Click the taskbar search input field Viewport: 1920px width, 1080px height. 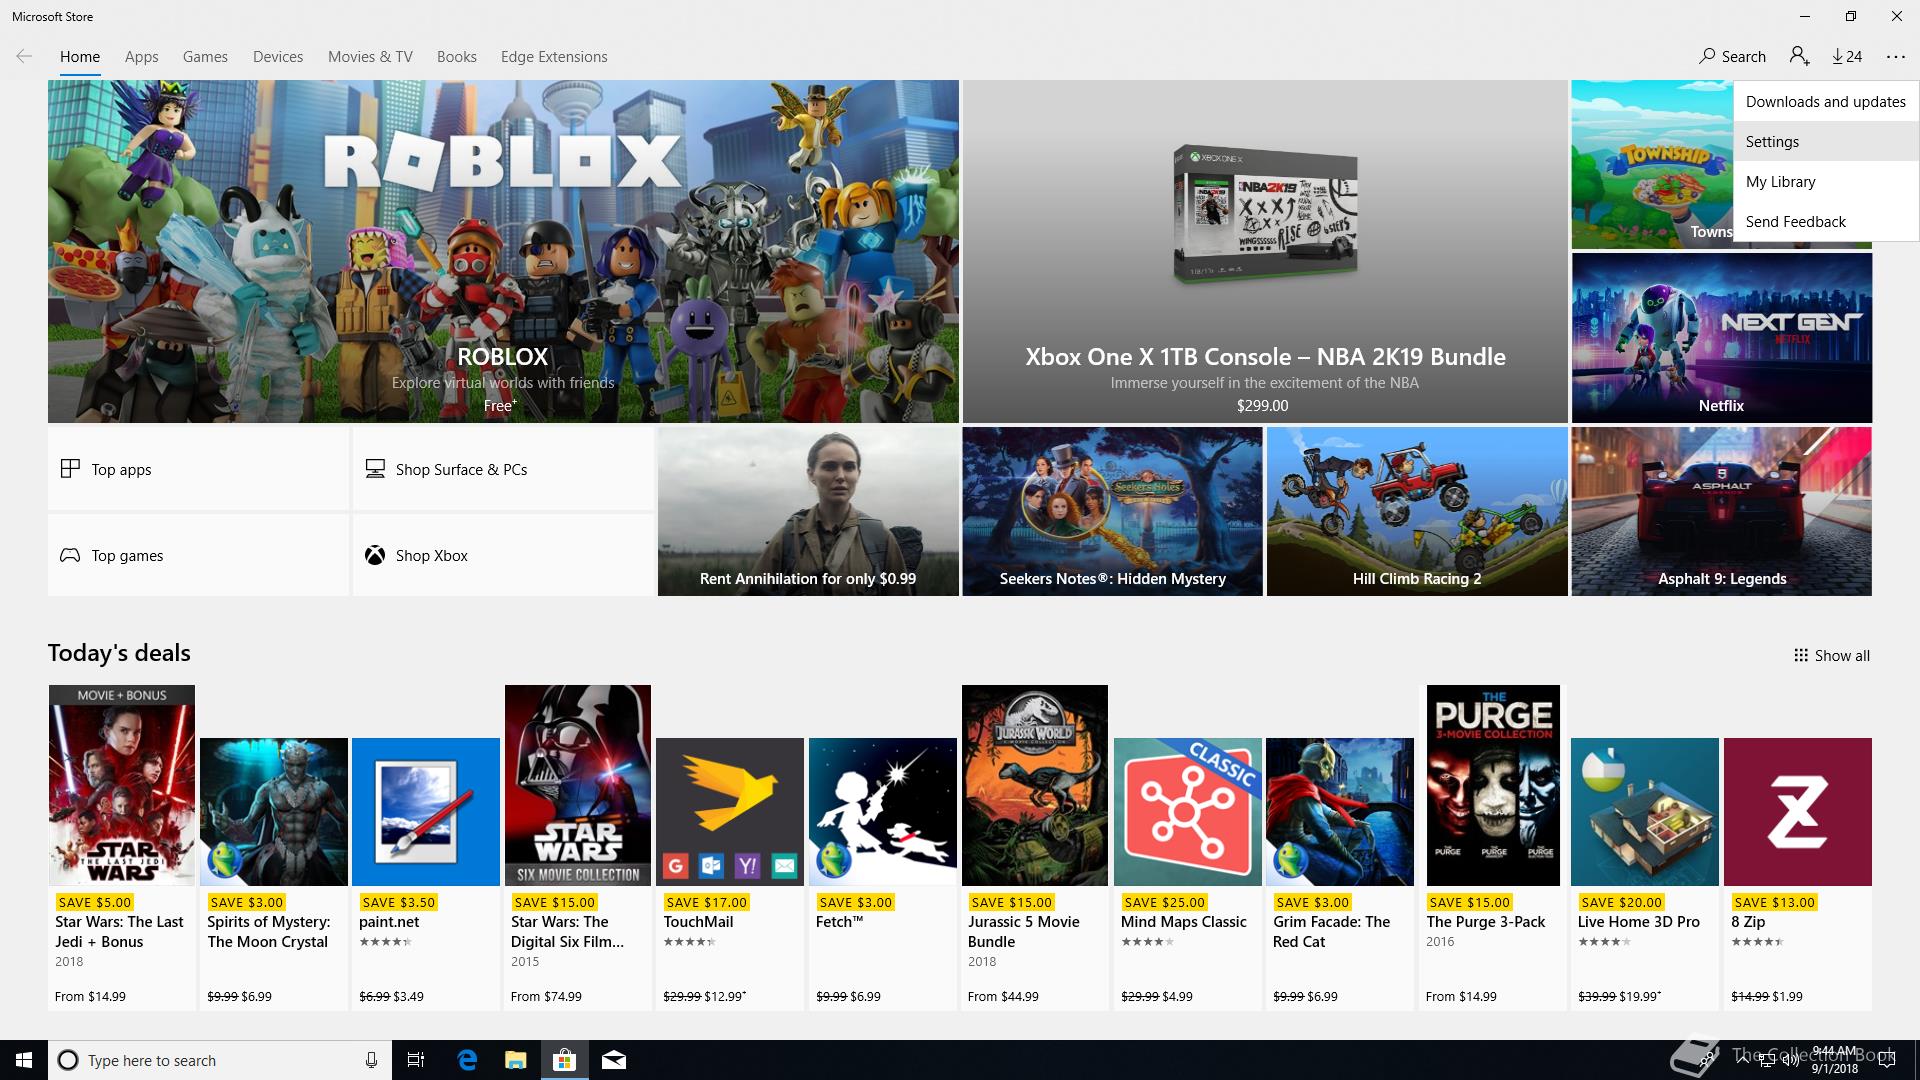(220, 1060)
